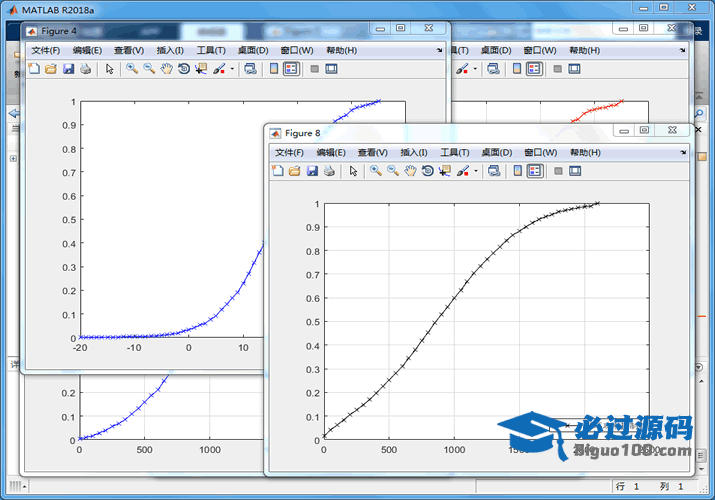Select Rotate 3D tool in Figure 4
Viewport: 715px width, 500px height.
[184, 69]
